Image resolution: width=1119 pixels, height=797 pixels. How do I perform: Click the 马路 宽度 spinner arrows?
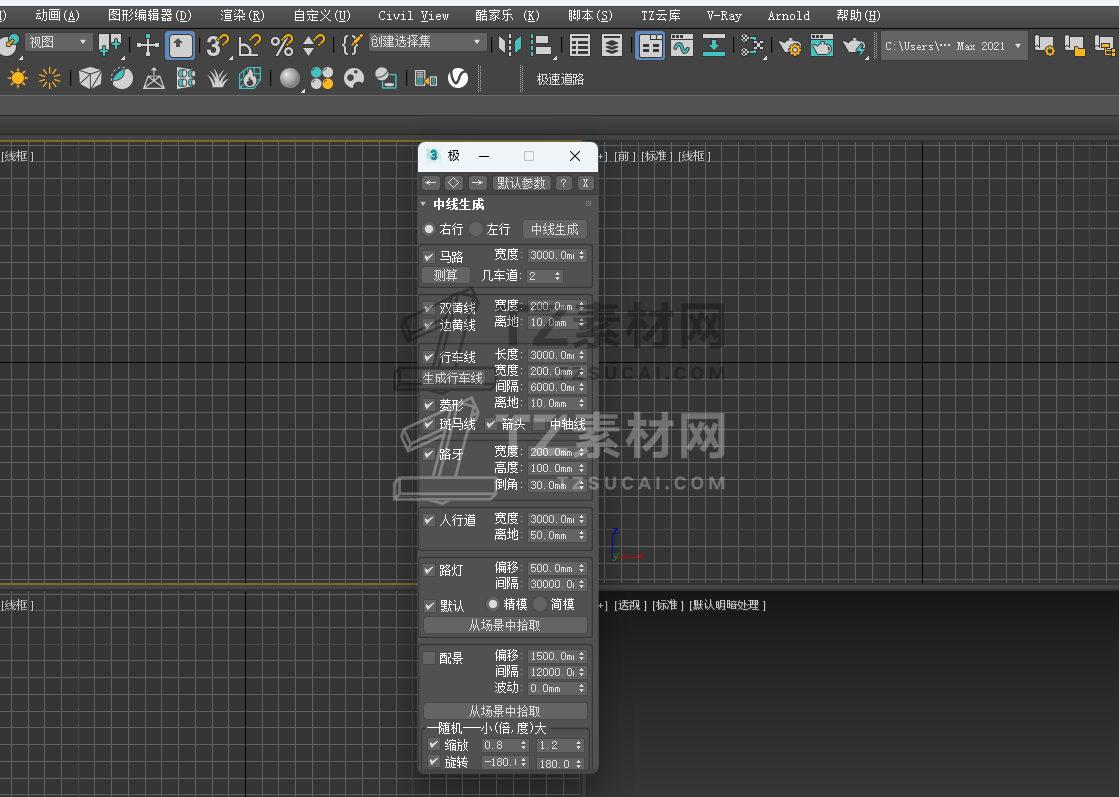click(x=582, y=255)
